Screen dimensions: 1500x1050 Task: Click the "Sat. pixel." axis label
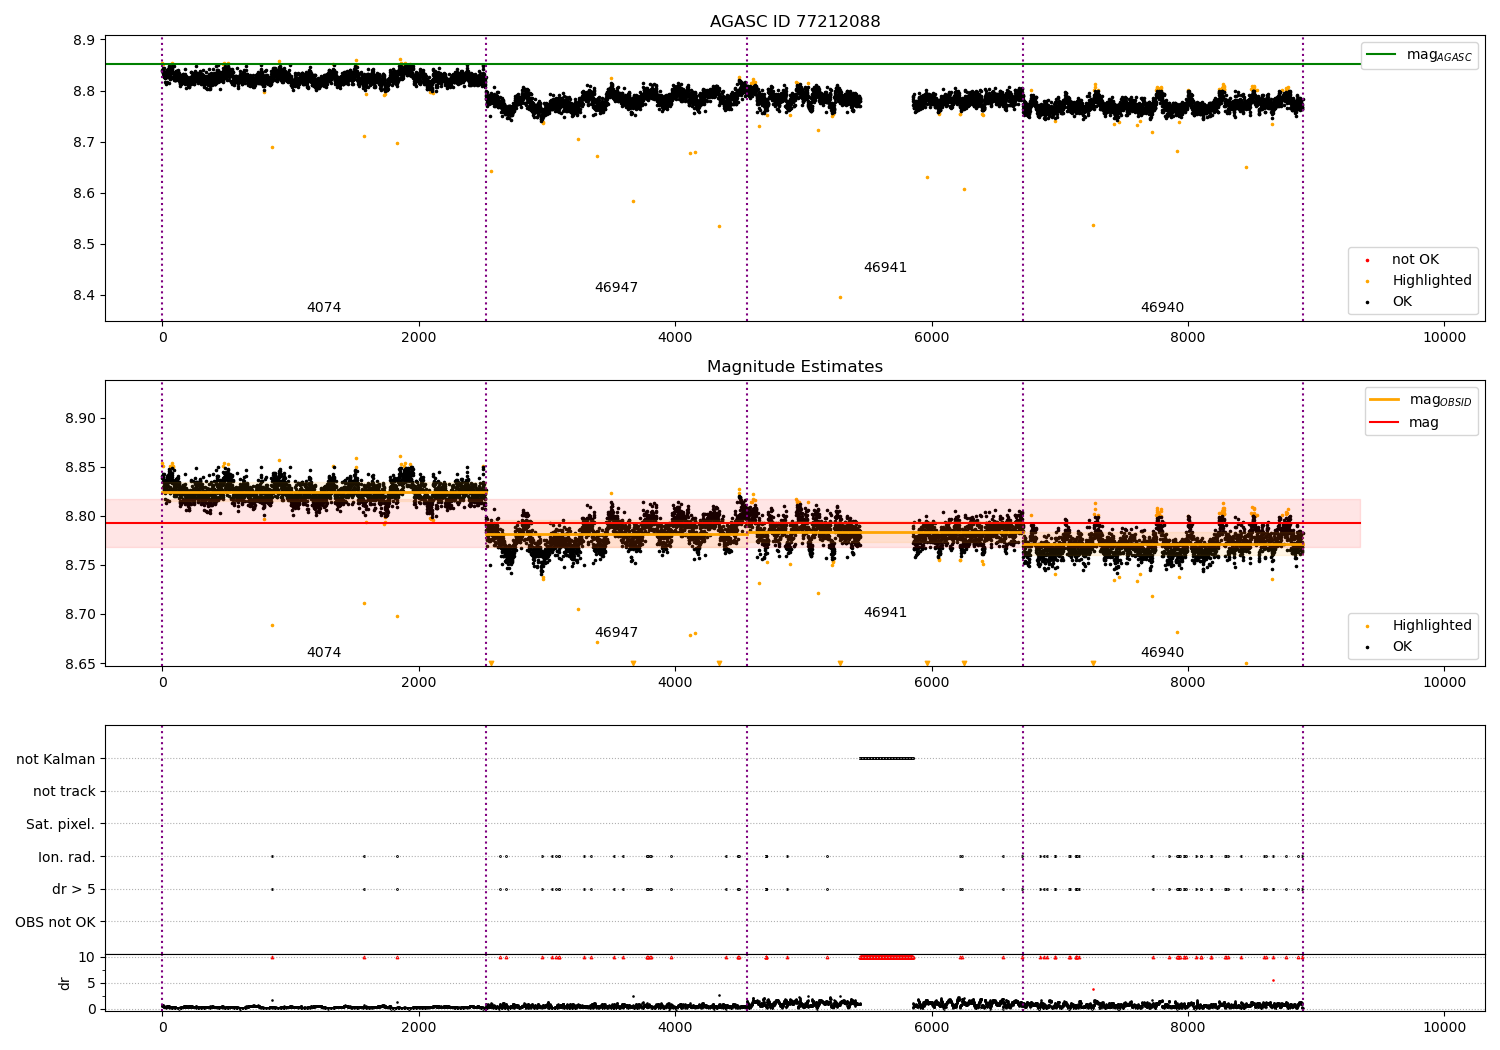pos(61,824)
